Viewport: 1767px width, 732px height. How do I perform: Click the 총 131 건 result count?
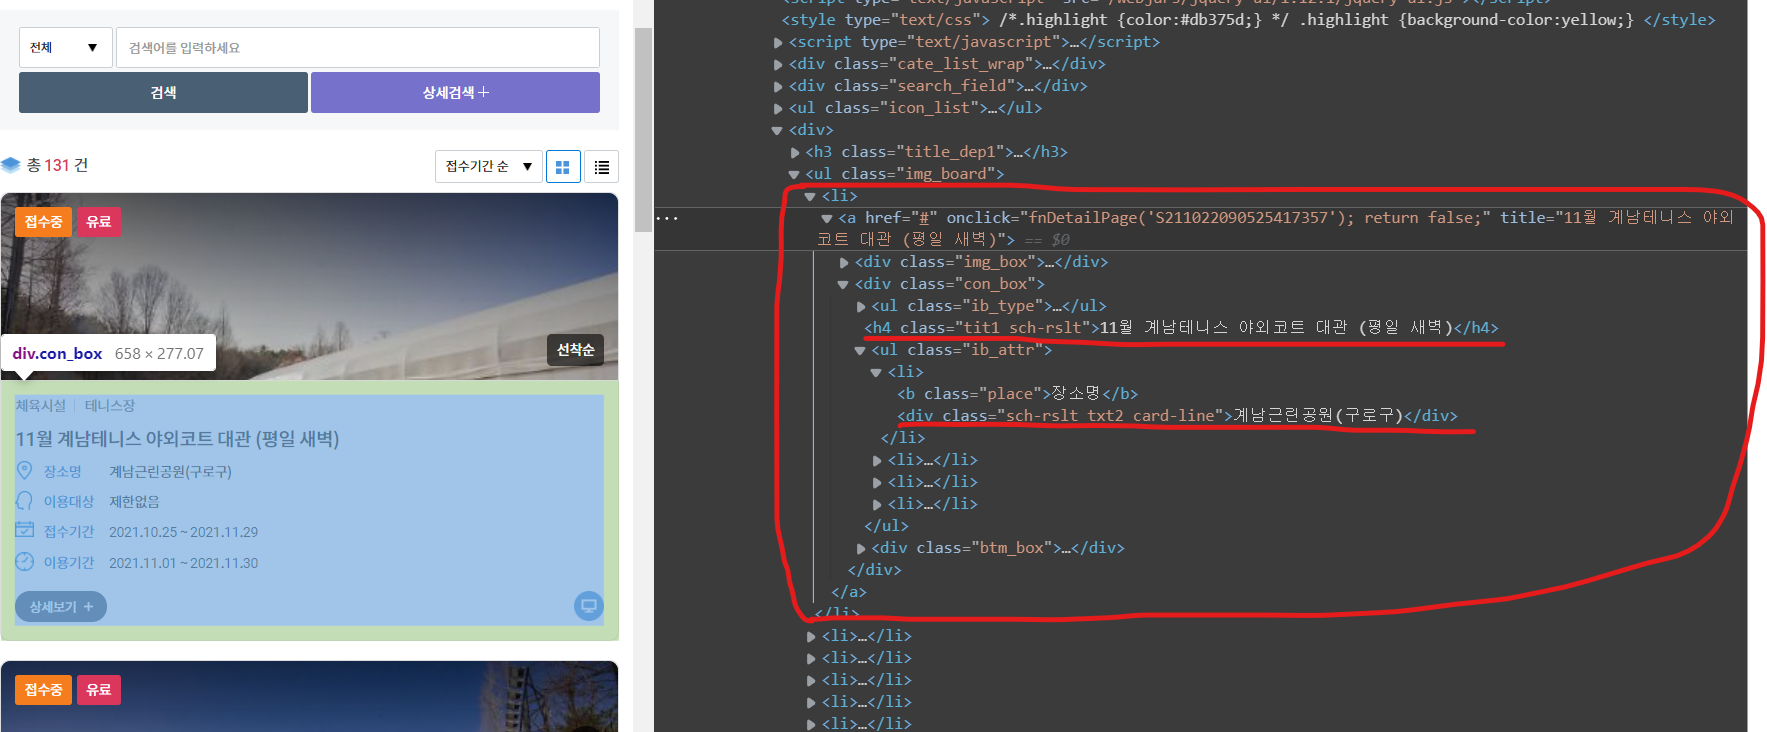point(57,165)
